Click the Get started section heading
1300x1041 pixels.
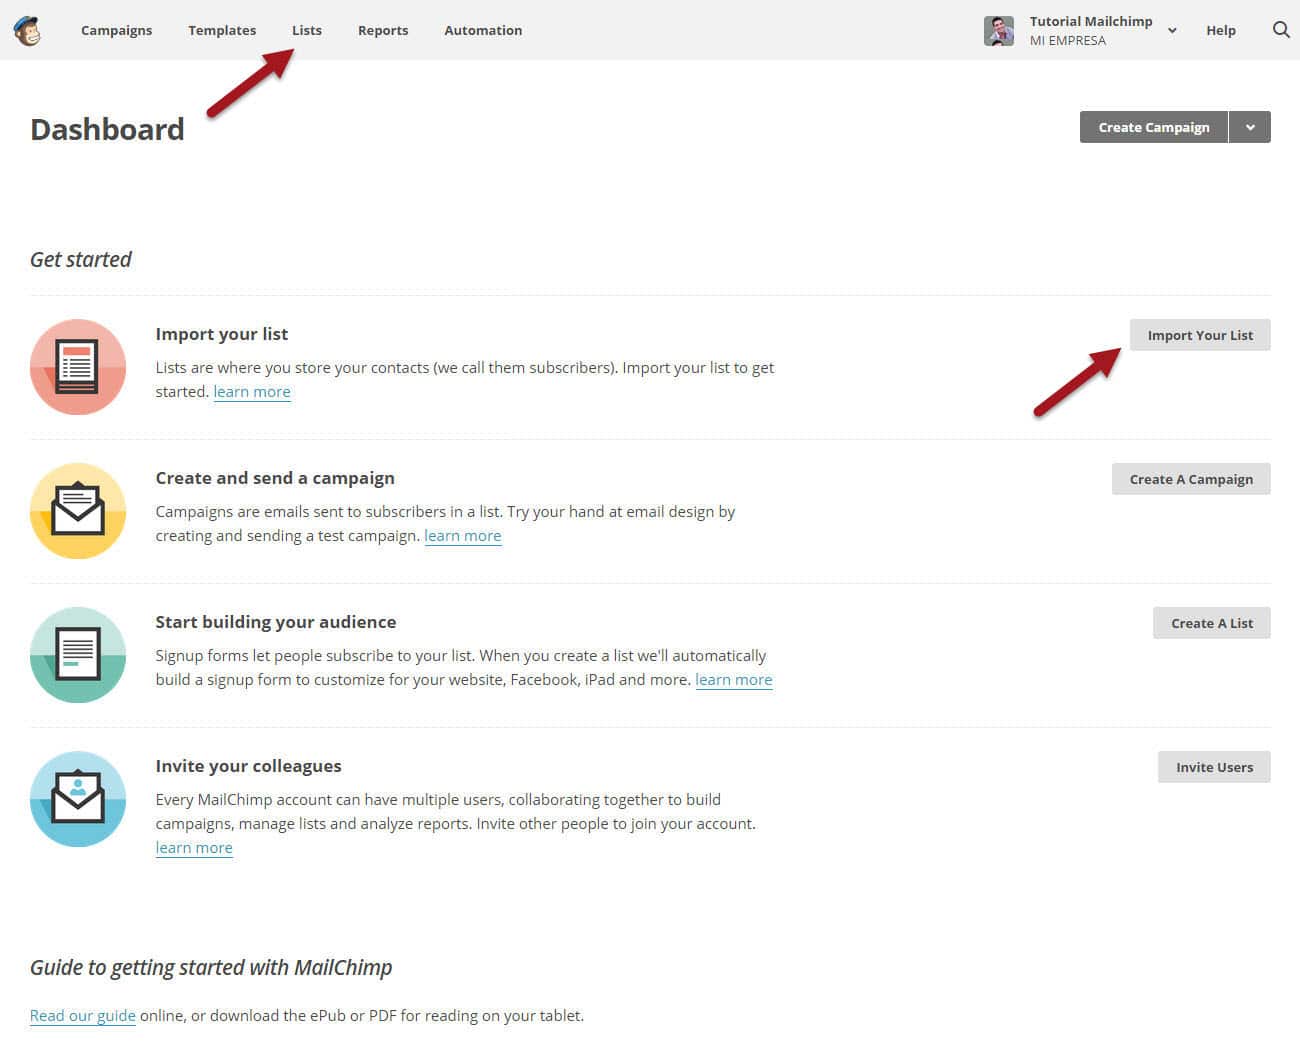click(x=81, y=259)
